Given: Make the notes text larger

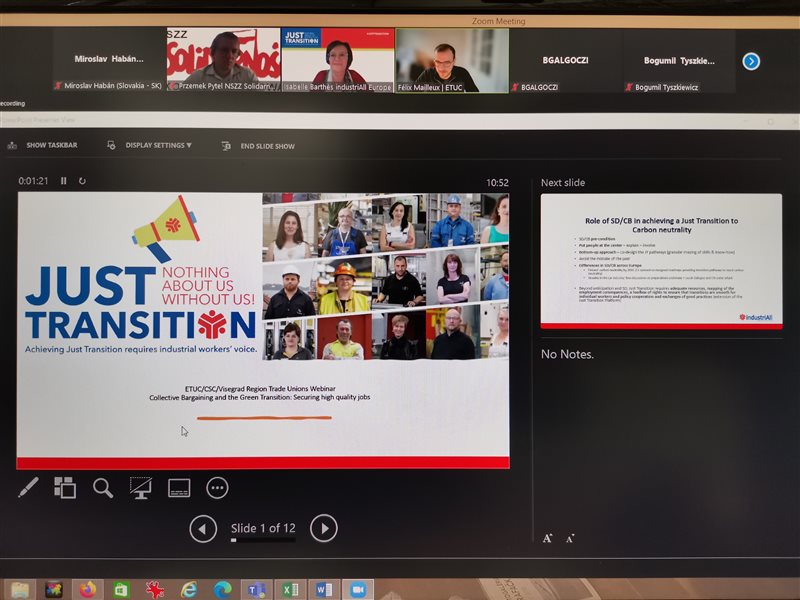Looking at the screenshot, I should (547, 538).
